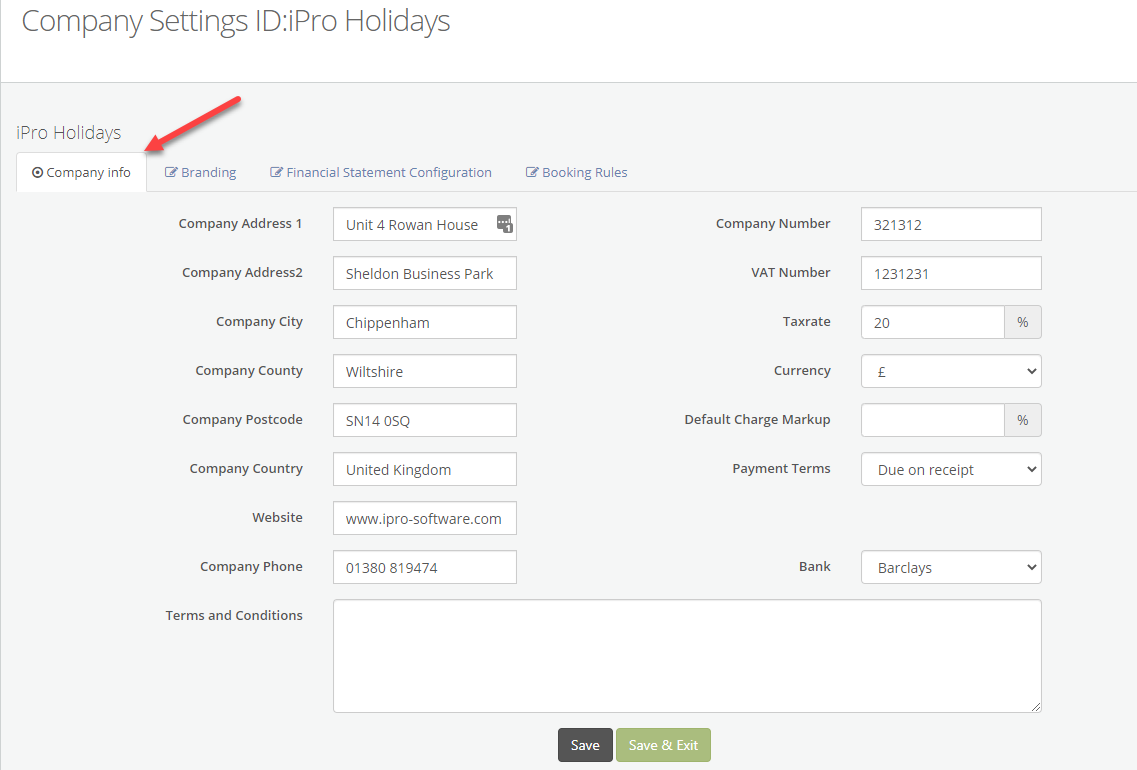Click the Company Postcode field
The width and height of the screenshot is (1137, 770).
pos(425,420)
